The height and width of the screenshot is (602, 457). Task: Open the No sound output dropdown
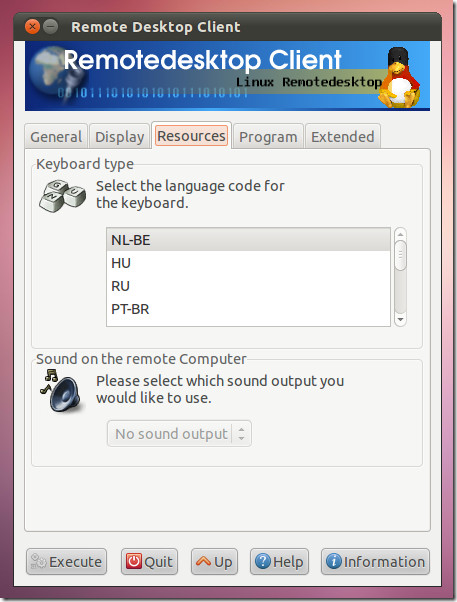click(x=179, y=434)
